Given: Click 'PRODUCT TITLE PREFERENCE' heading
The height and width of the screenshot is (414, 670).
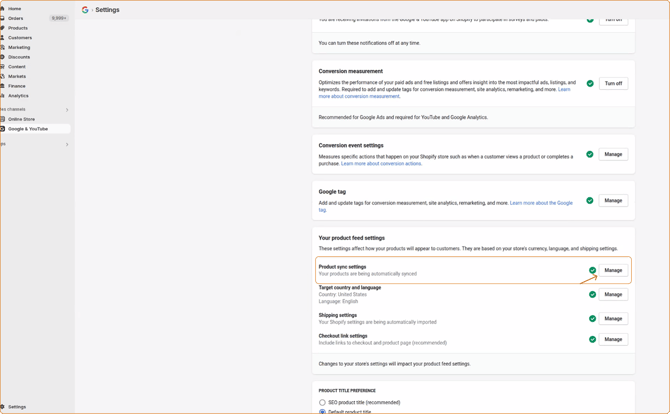Looking at the screenshot, I should (347, 391).
